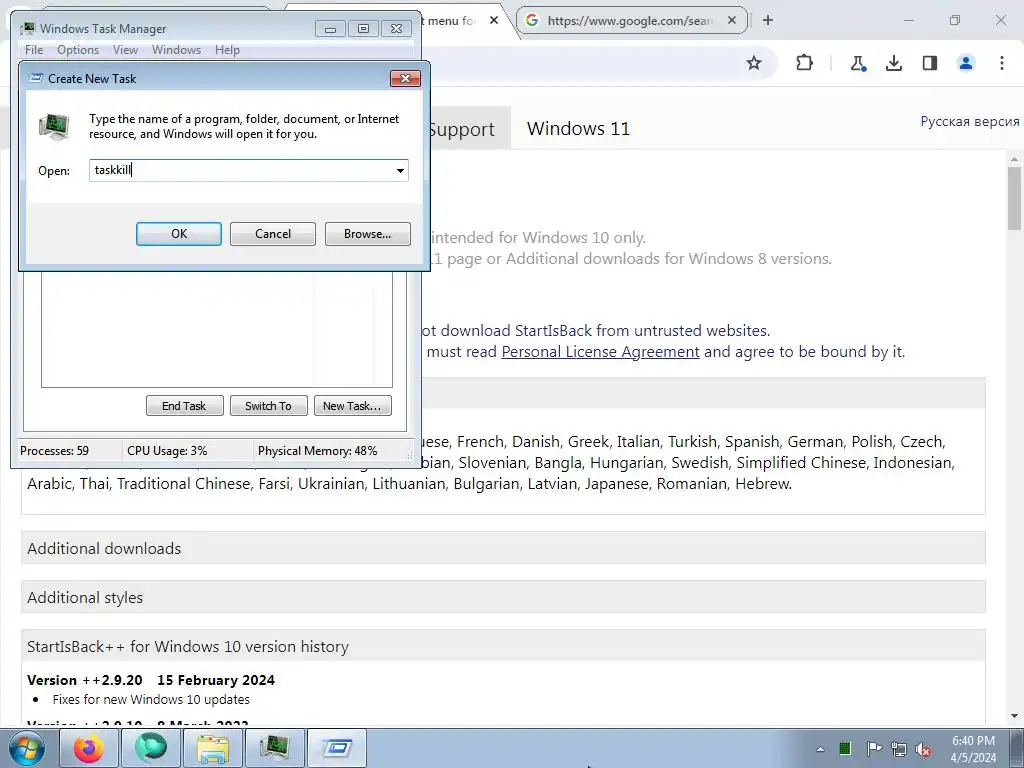
Task: Switch to the Google search tab
Action: coord(630,20)
